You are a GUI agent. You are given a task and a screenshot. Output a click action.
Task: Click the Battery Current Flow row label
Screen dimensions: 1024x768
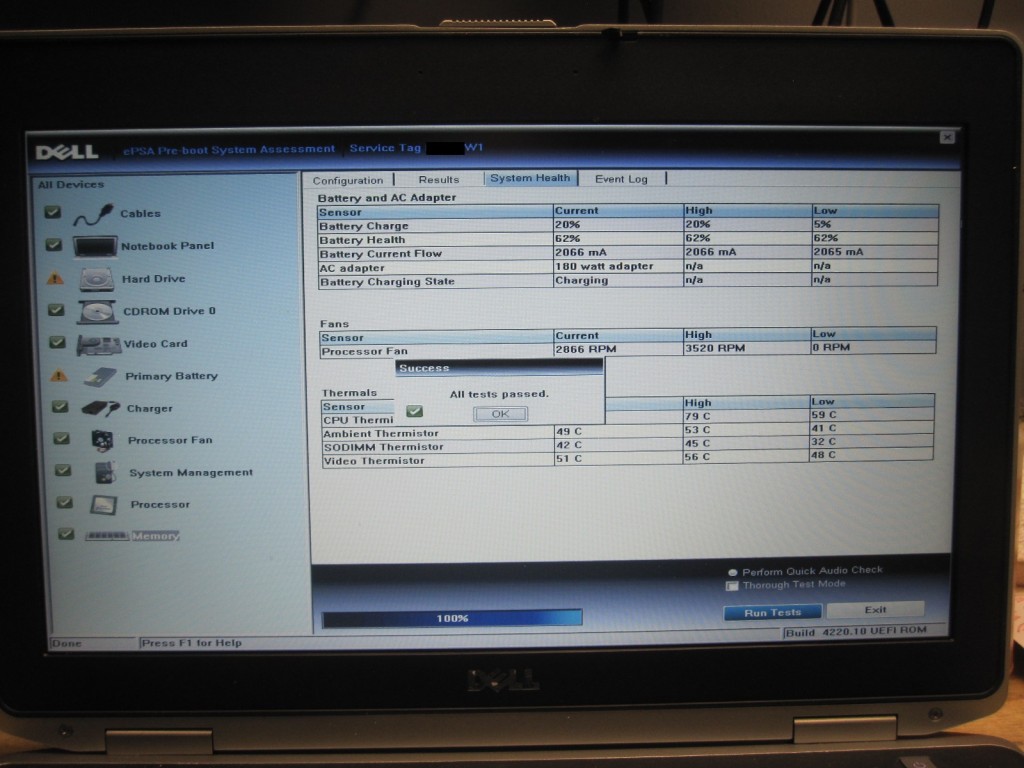(x=381, y=254)
